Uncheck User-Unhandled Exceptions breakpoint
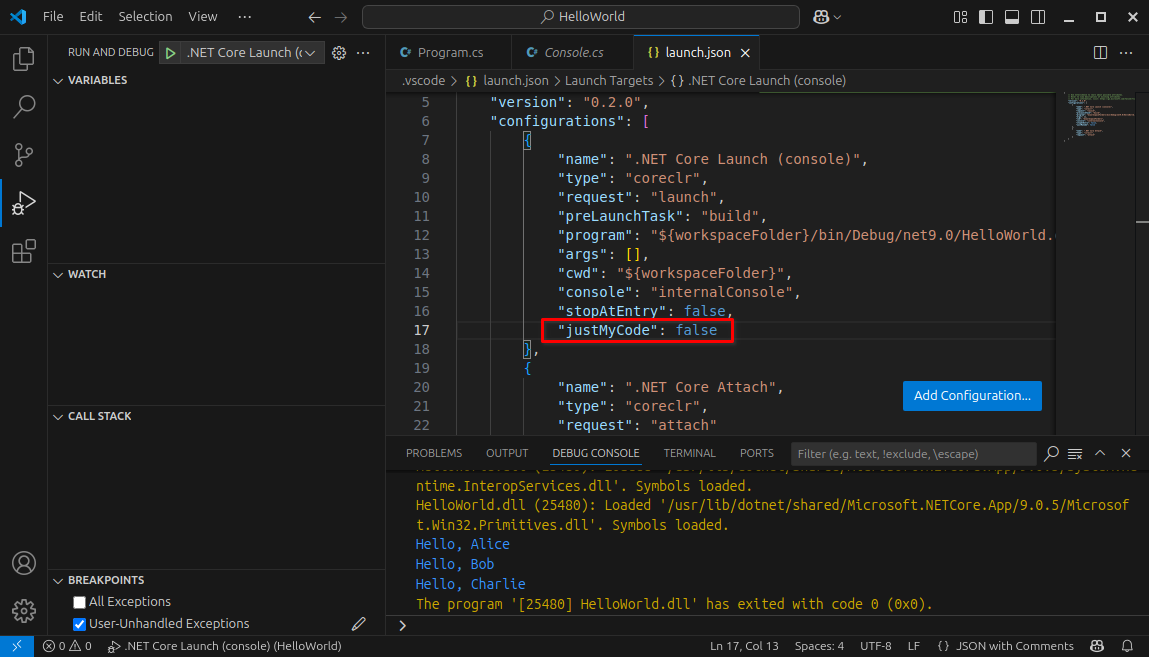 (x=79, y=624)
